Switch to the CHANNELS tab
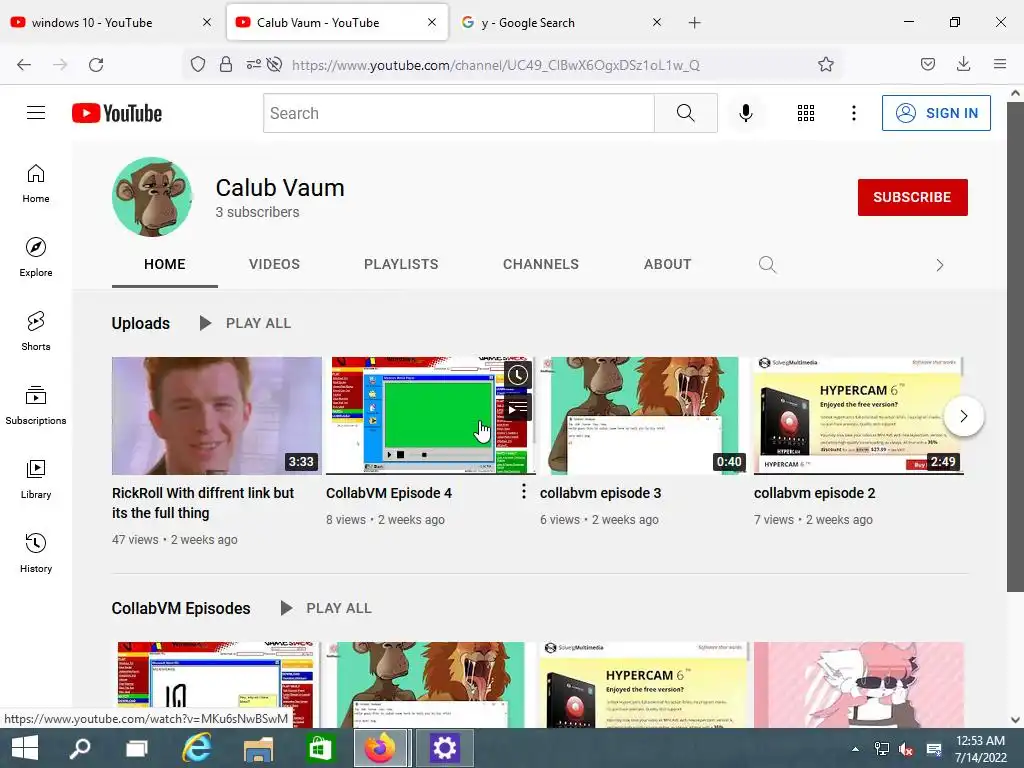Image resolution: width=1024 pixels, height=768 pixels. (541, 264)
